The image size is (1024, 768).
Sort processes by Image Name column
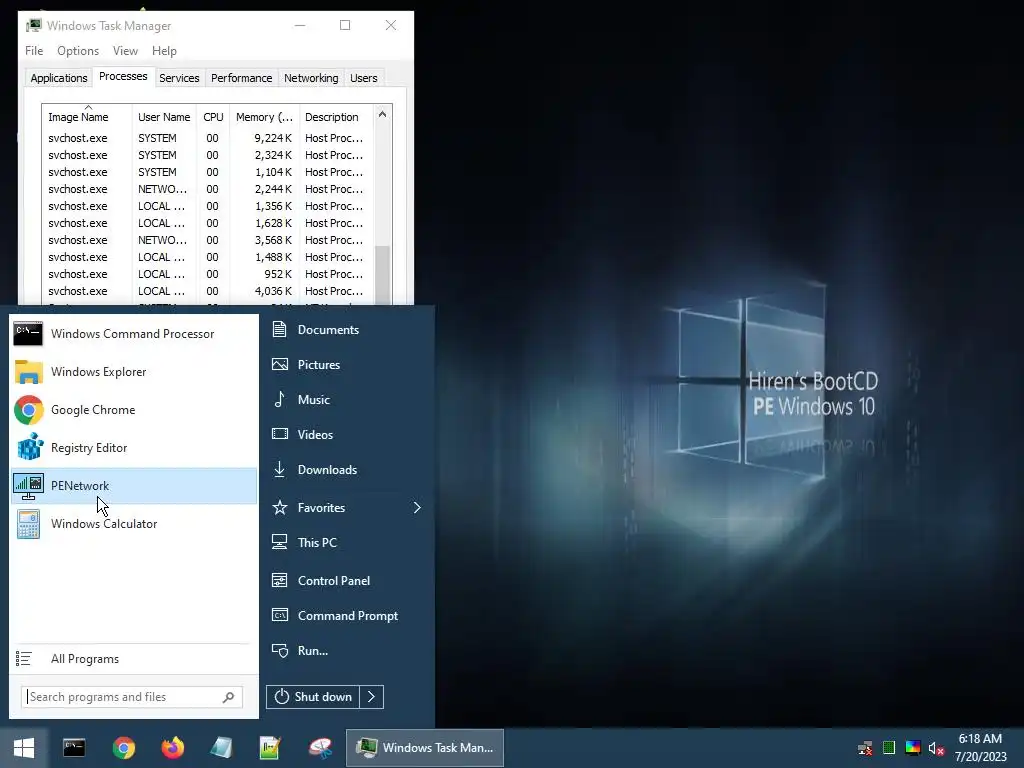(87, 117)
